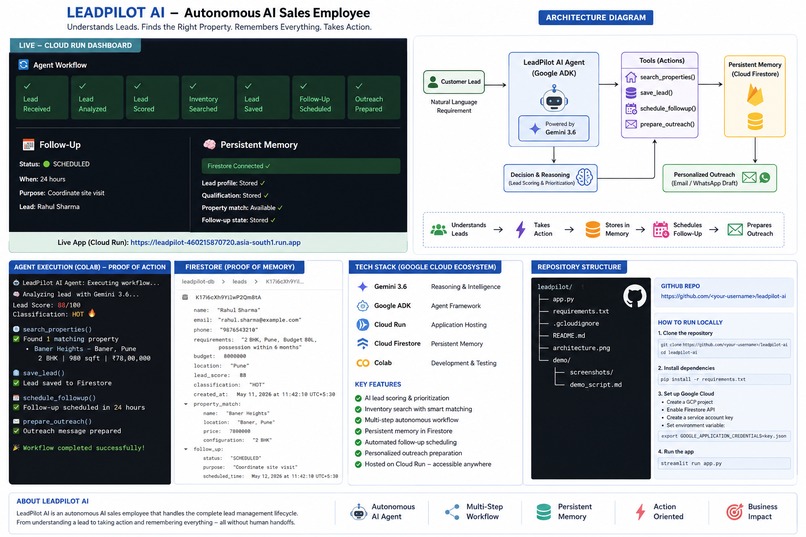The width and height of the screenshot is (806, 537).
Task: Click check mark for Automated follow-up scheduling
Action: pyautogui.click(x=358, y=442)
